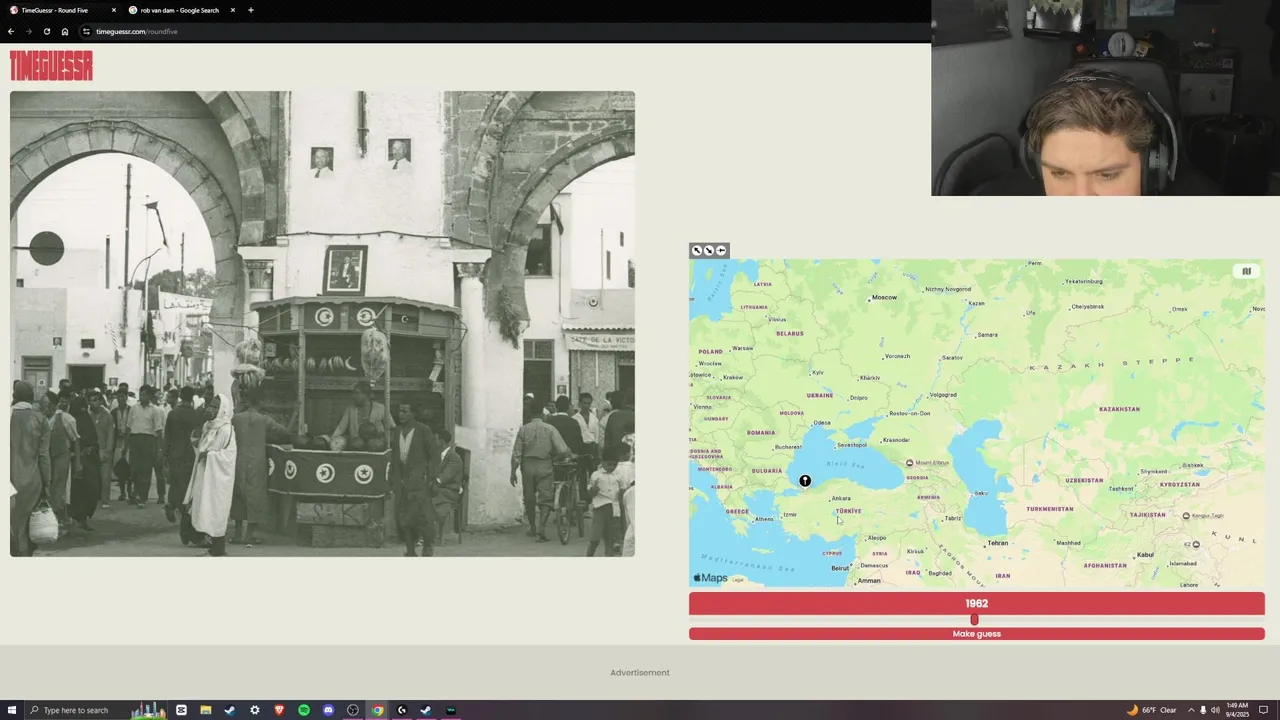Viewport: 1280px width, 720px height.
Task: Click the Legal link on the map
Action: (x=738, y=579)
